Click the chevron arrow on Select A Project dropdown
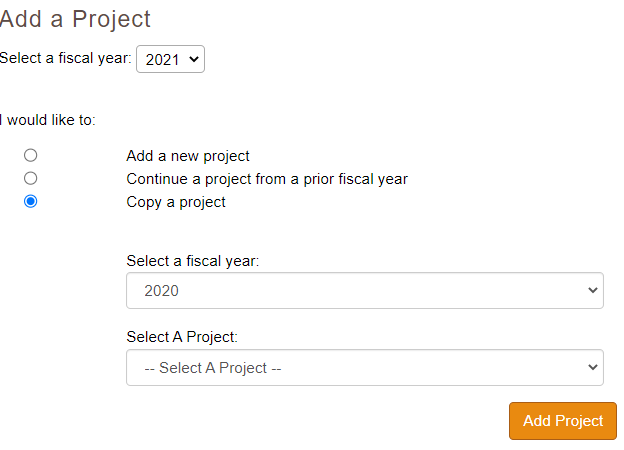 click(593, 367)
